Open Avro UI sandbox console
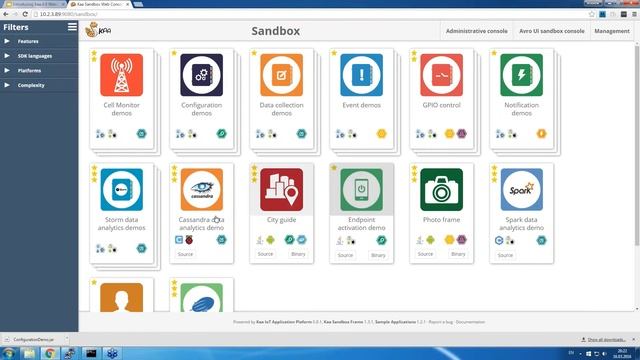 tap(551, 31)
